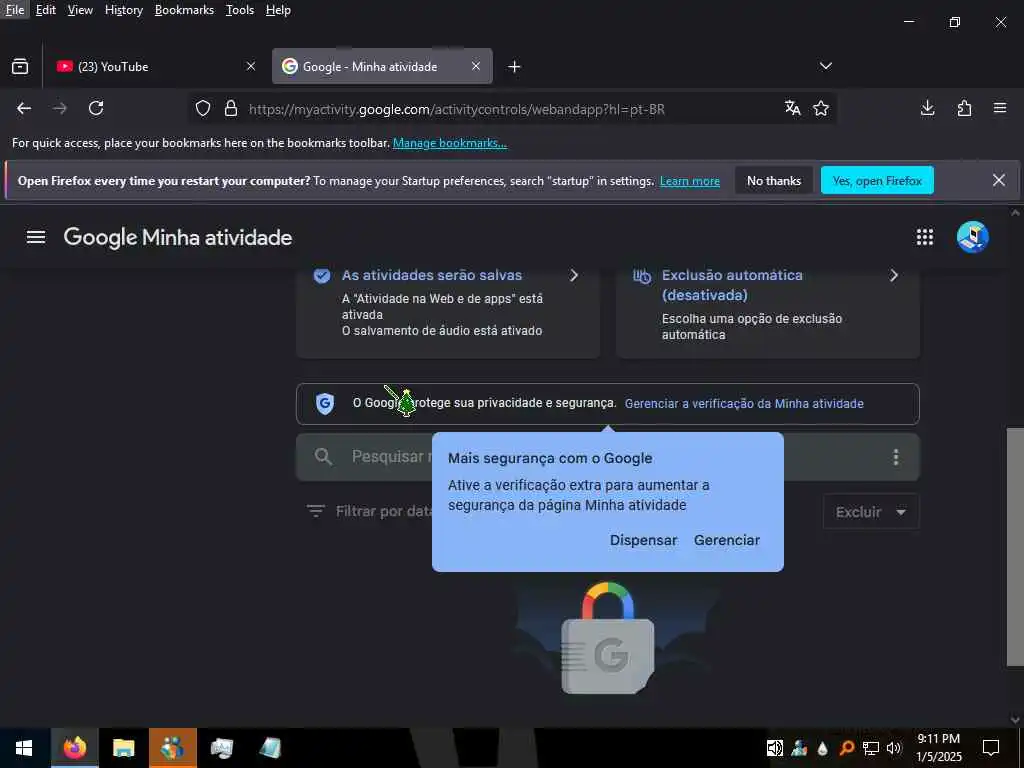Open File Explorer from the taskbar
1024x768 pixels.
tap(123, 748)
